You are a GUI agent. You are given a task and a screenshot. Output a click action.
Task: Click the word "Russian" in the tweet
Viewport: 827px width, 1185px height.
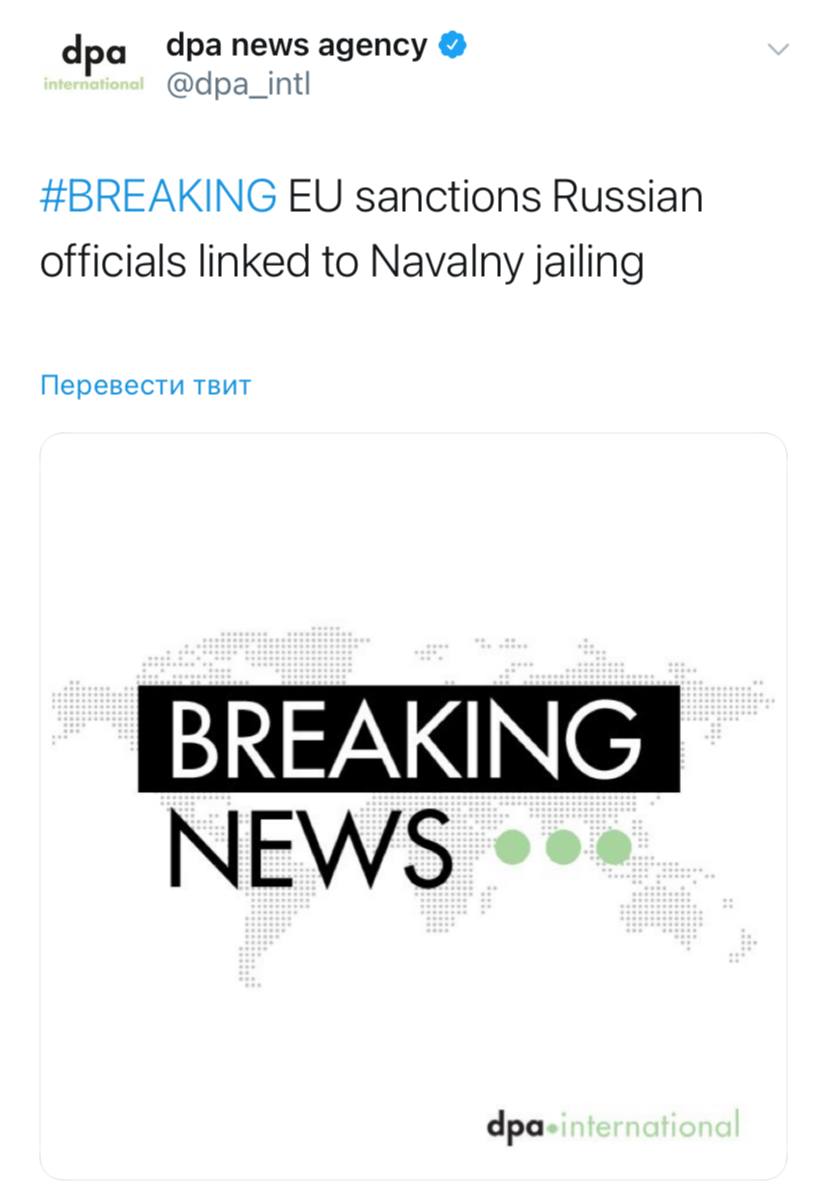(x=628, y=197)
